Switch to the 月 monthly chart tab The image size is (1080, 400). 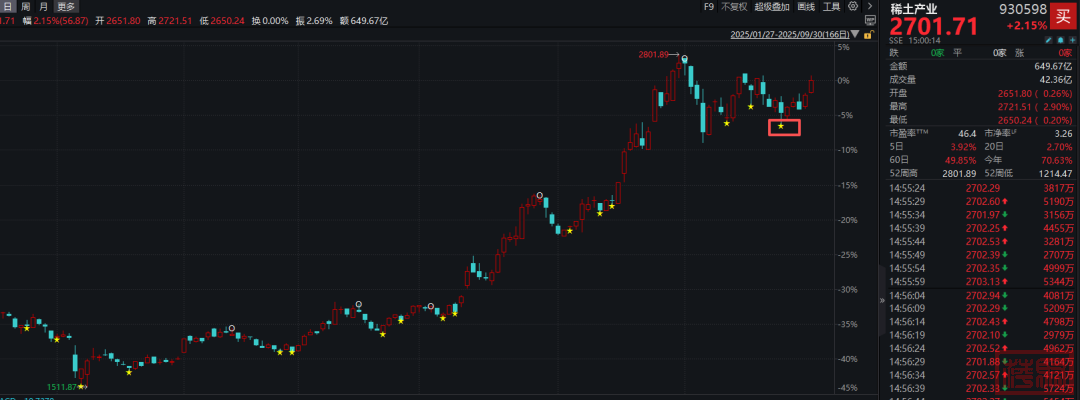point(43,6)
